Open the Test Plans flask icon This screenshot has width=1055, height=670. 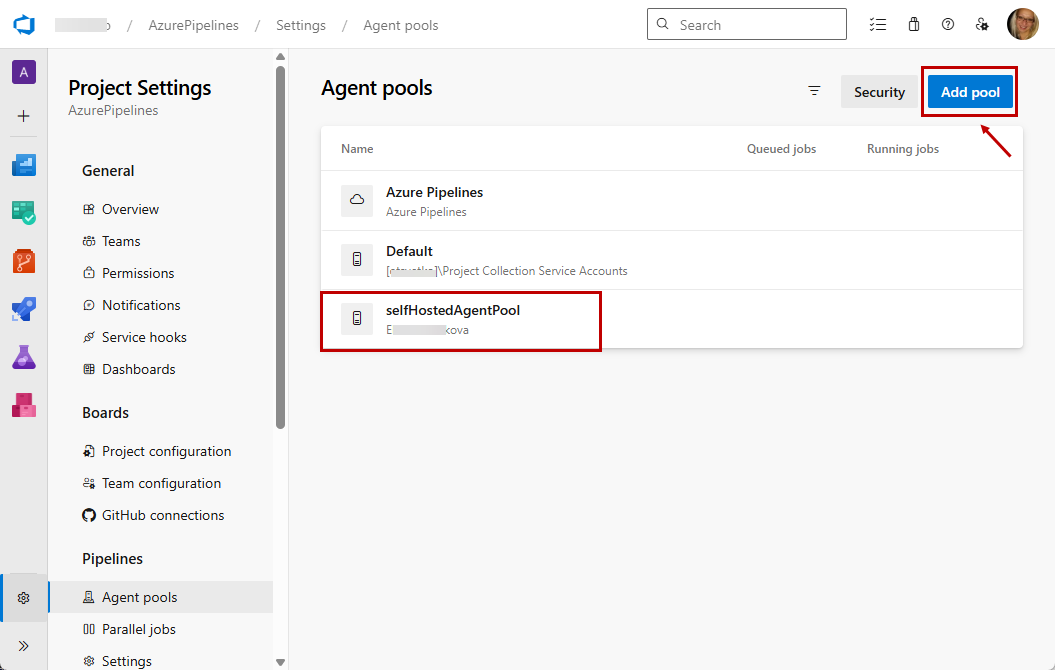[24, 357]
